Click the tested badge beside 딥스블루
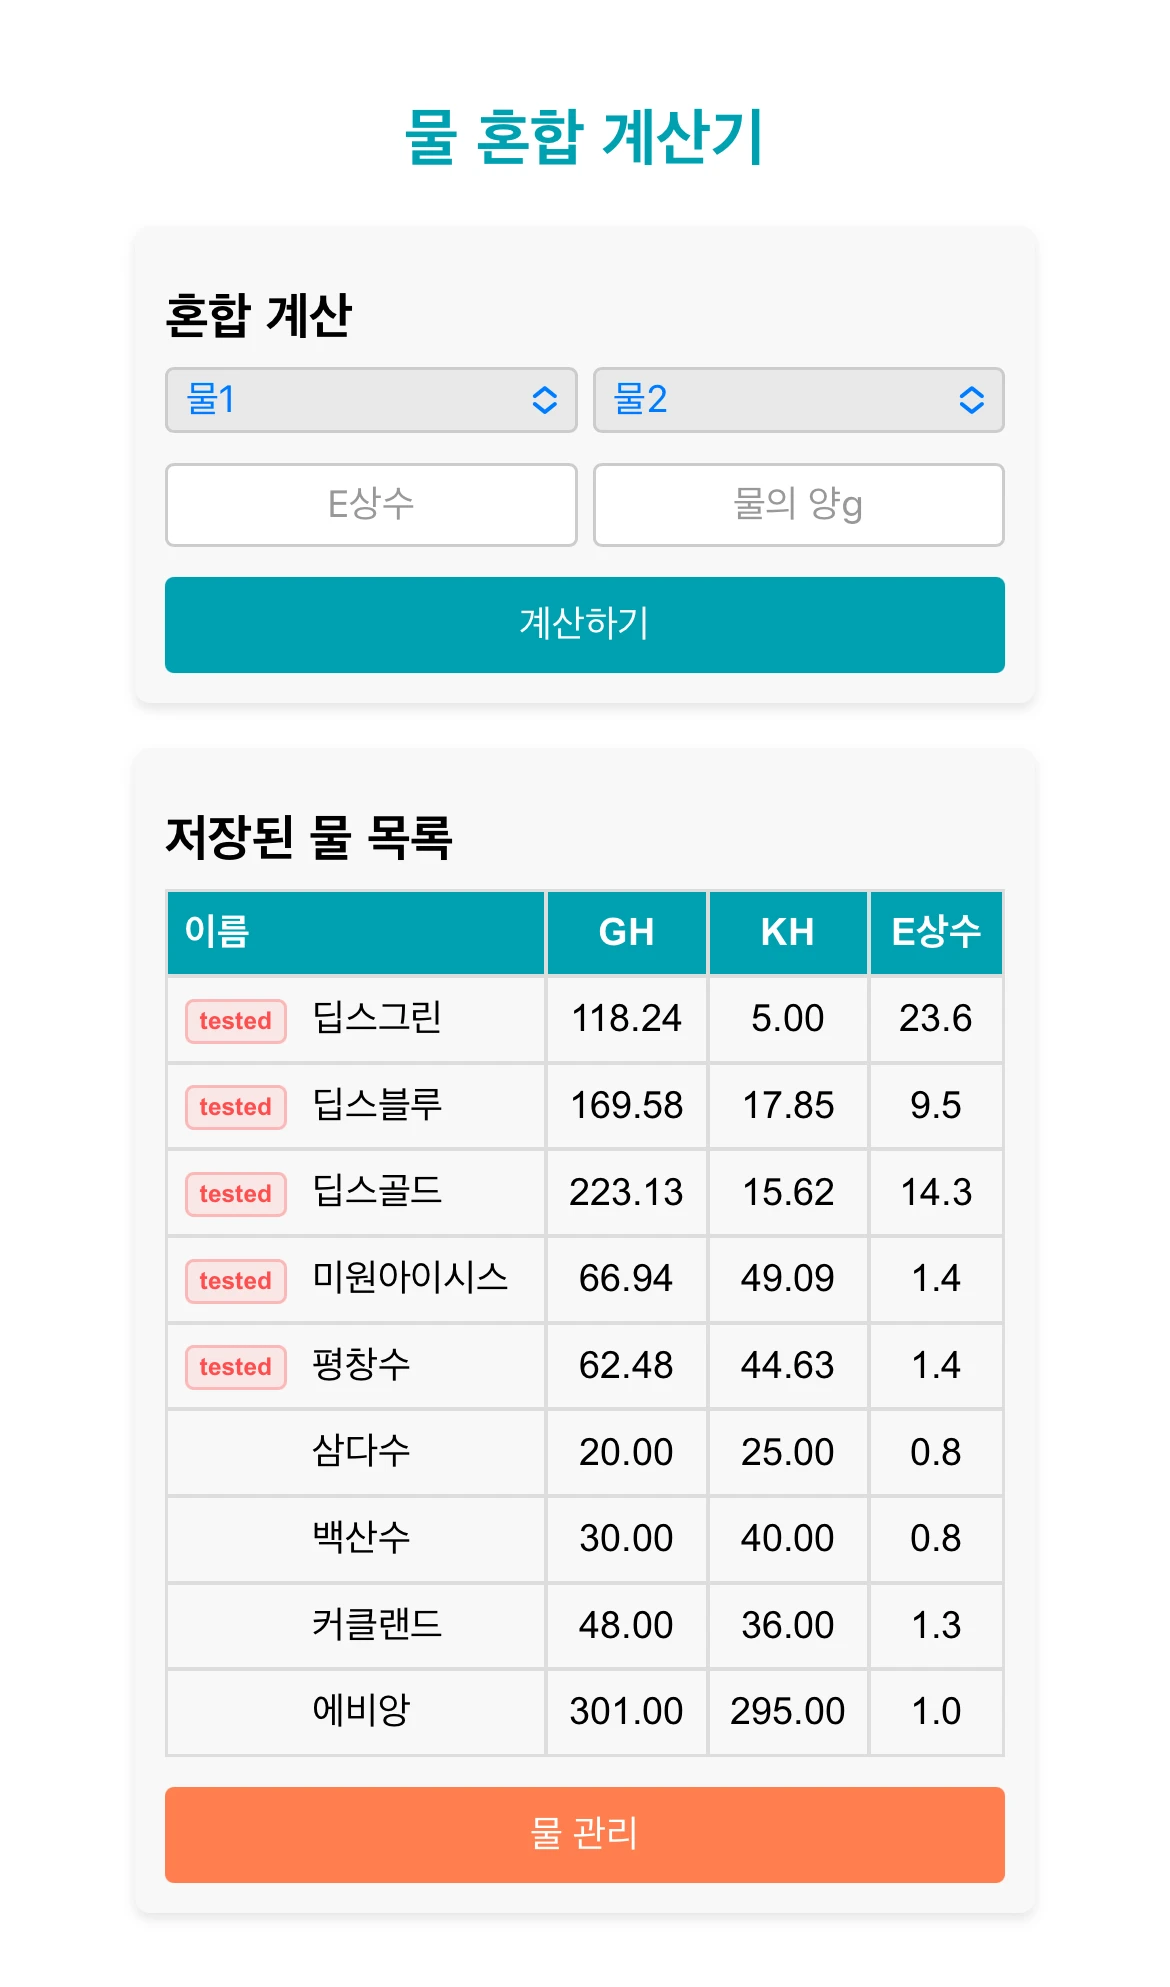This screenshot has height=1987, width=1170. tap(235, 1107)
